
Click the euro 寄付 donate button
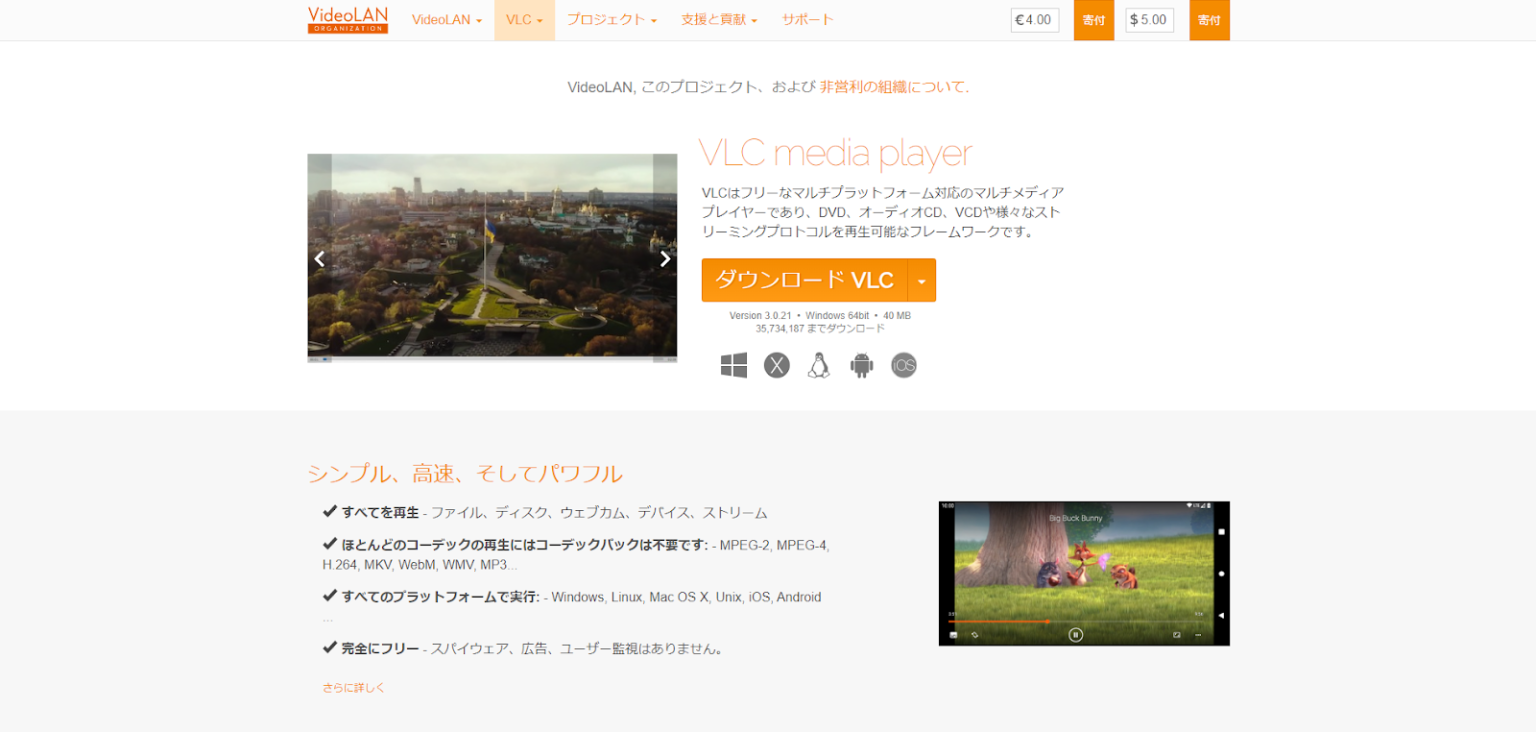tap(1093, 20)
